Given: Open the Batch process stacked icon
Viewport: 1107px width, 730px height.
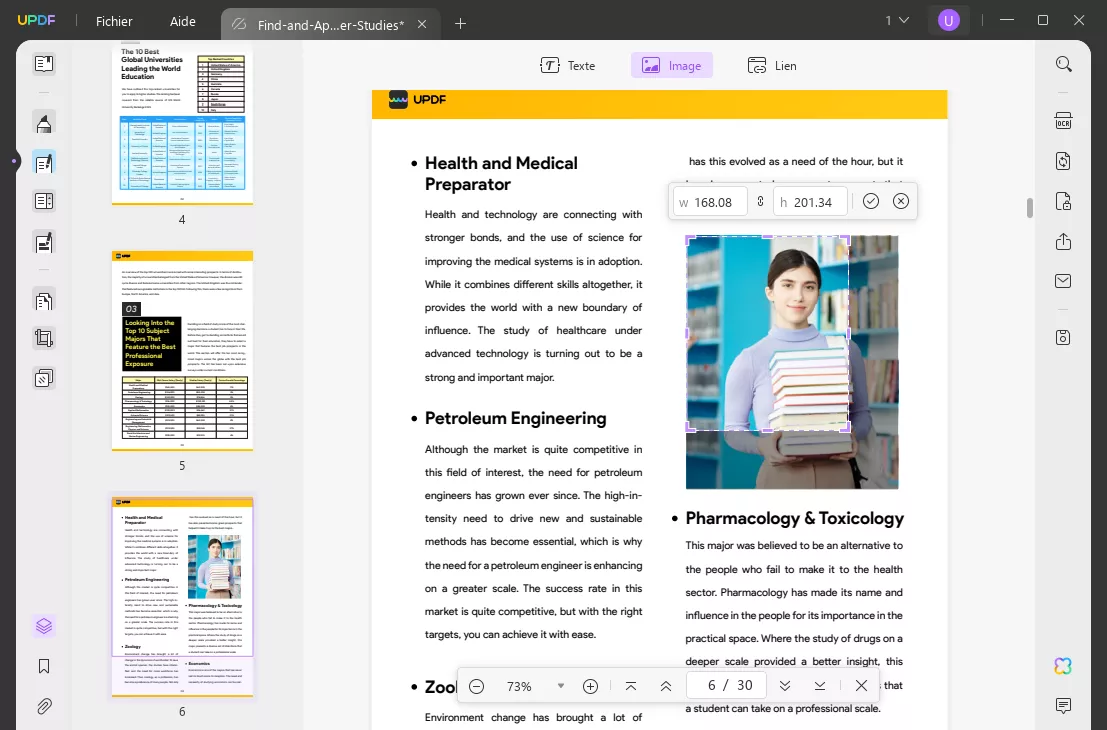Looking at the screenshot, I should click(x=44, y=378).
